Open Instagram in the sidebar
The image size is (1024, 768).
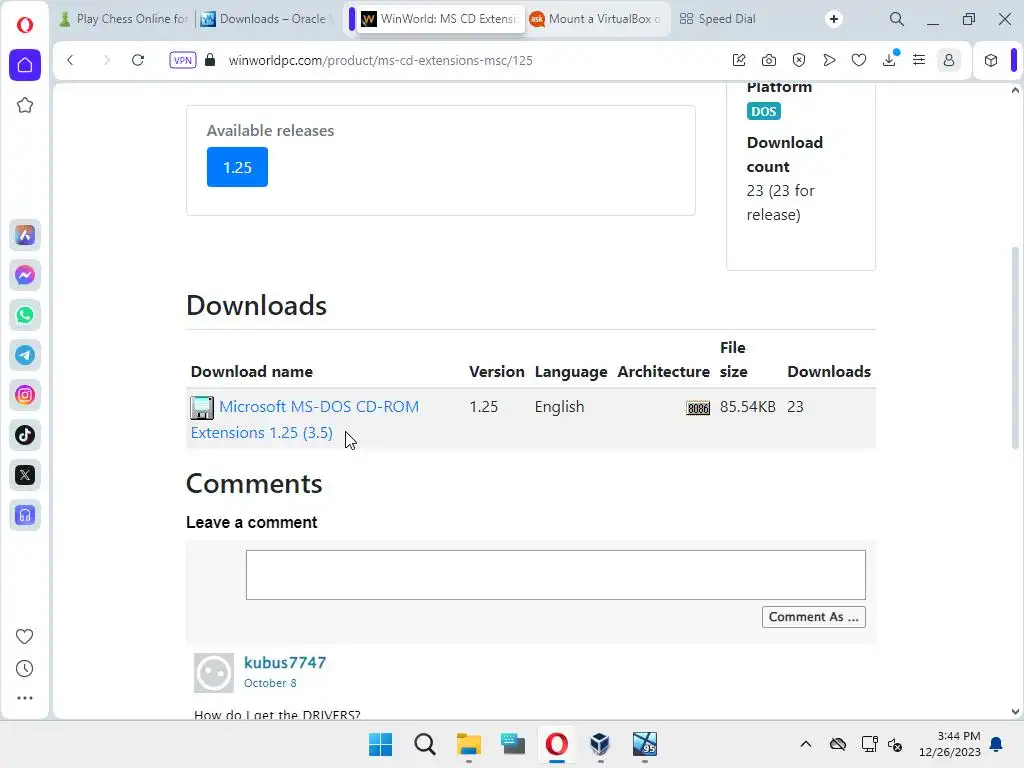(25, 395)
